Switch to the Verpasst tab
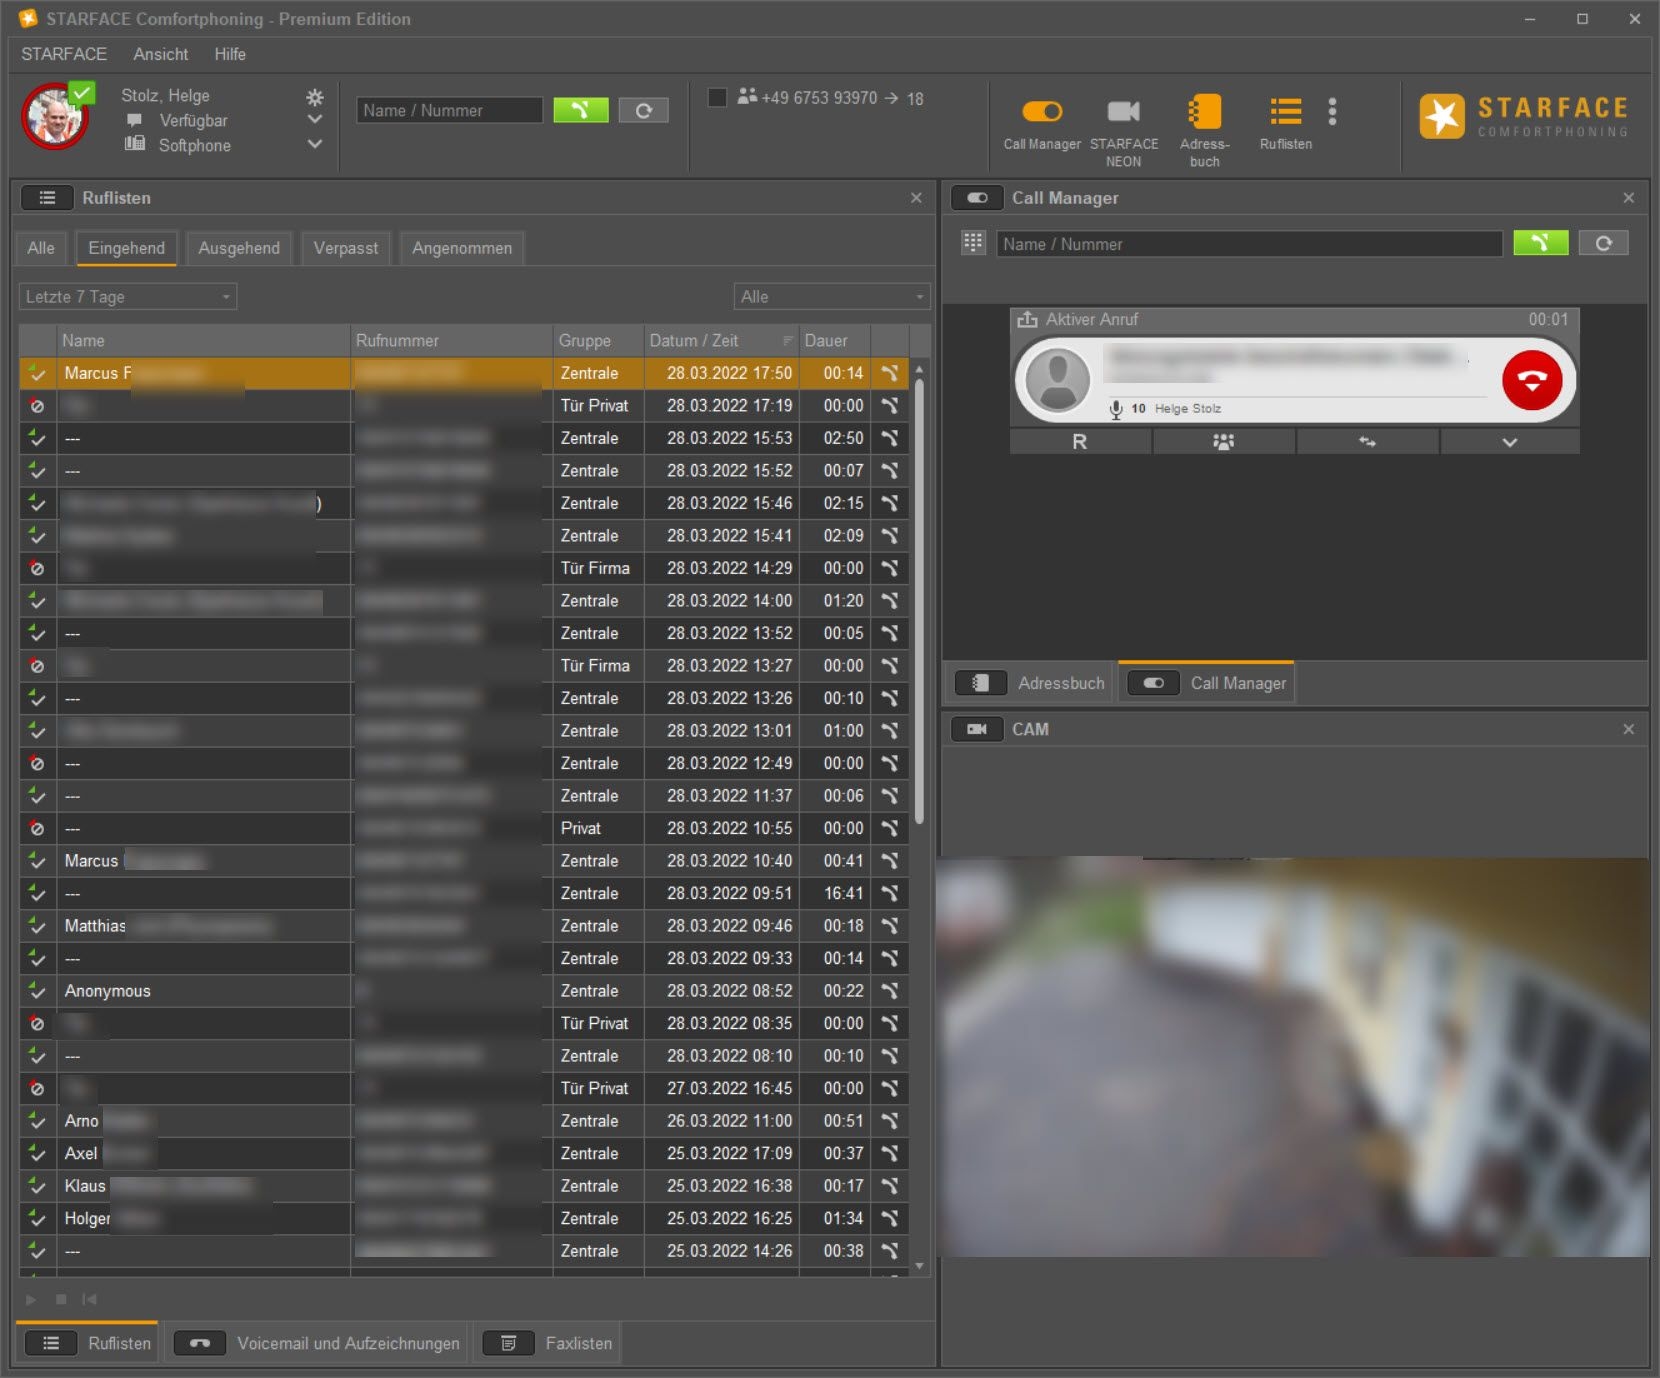The image size is (1660, 1378). click(x=346, y=248)
